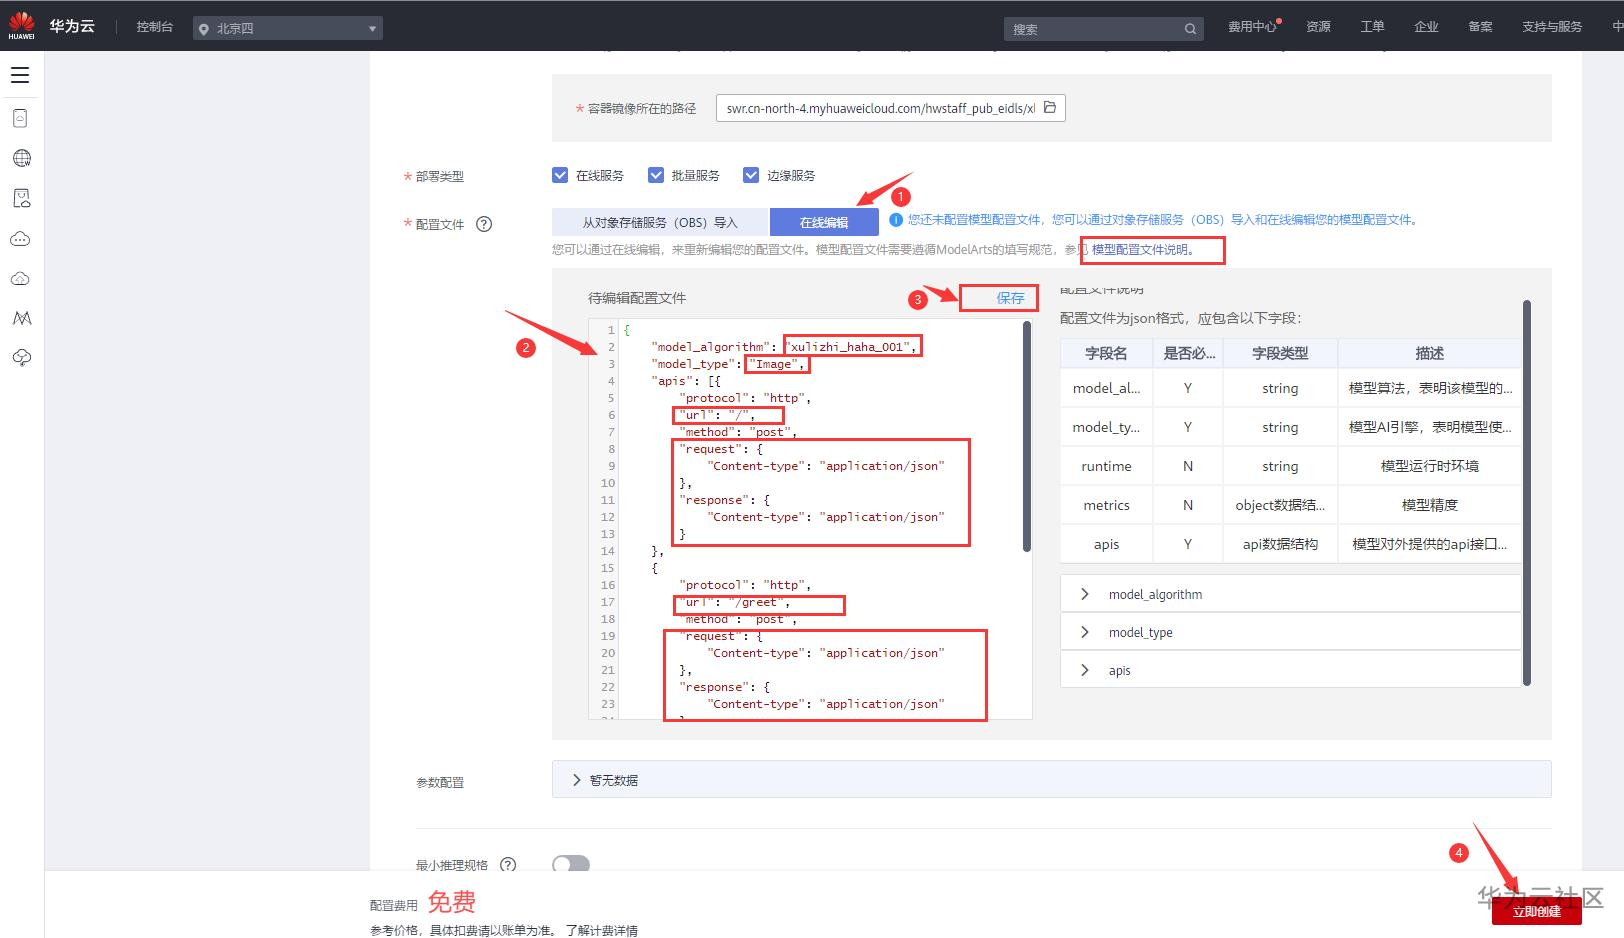Click the 字段类型 column header
The height and width of the screenshot is (938, 1624).
click(x=1280, y=353)
